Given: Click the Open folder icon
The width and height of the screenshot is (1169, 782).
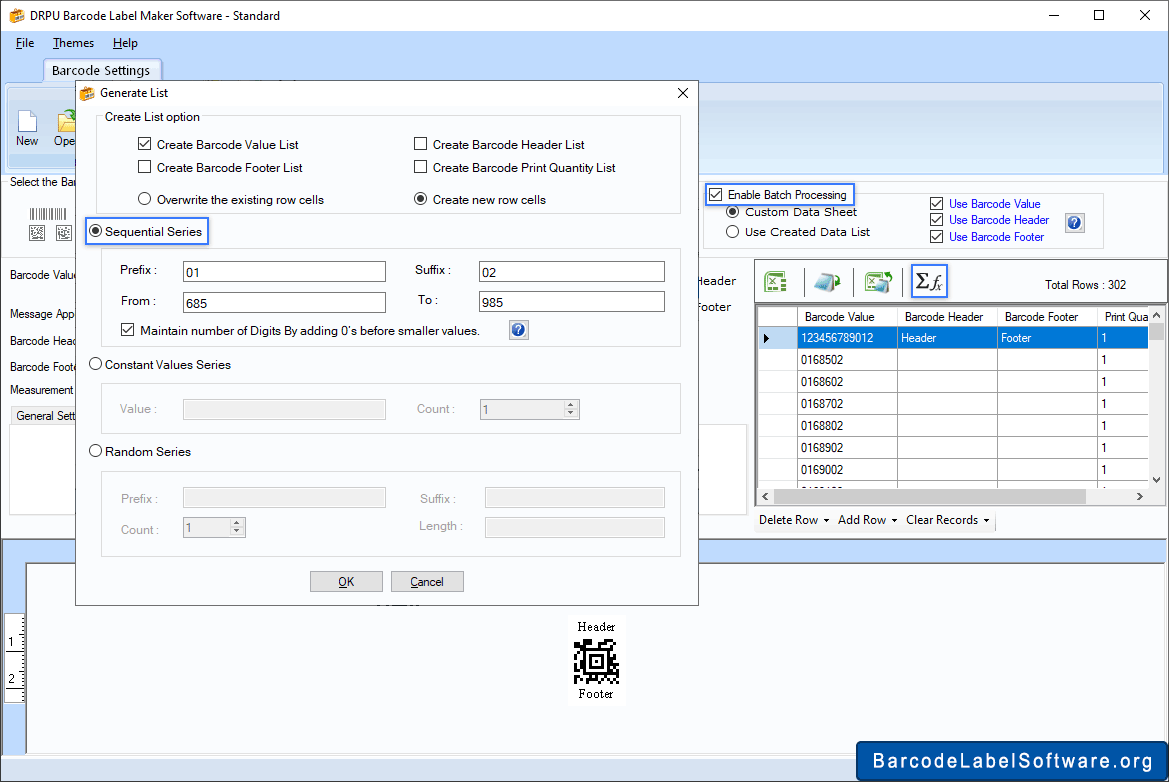Looking at the screenshot, I should point(66,123).
